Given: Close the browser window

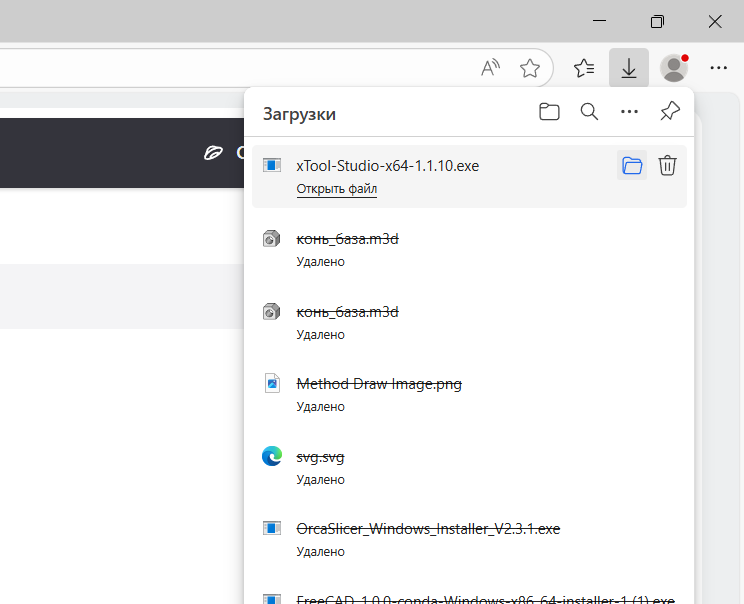Looking at the screenshot, I should (715, 21).
